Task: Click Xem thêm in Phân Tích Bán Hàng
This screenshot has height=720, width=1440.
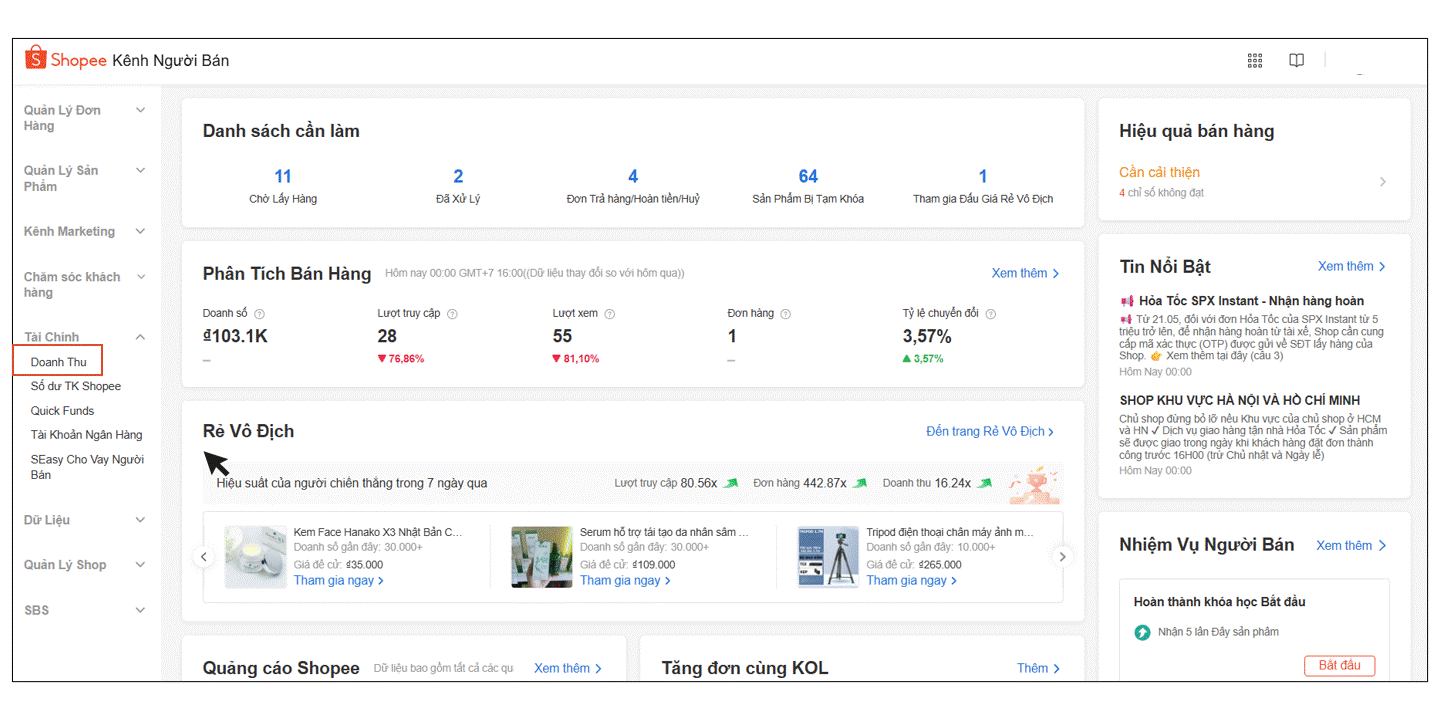Action: (x=1025, y=273)
